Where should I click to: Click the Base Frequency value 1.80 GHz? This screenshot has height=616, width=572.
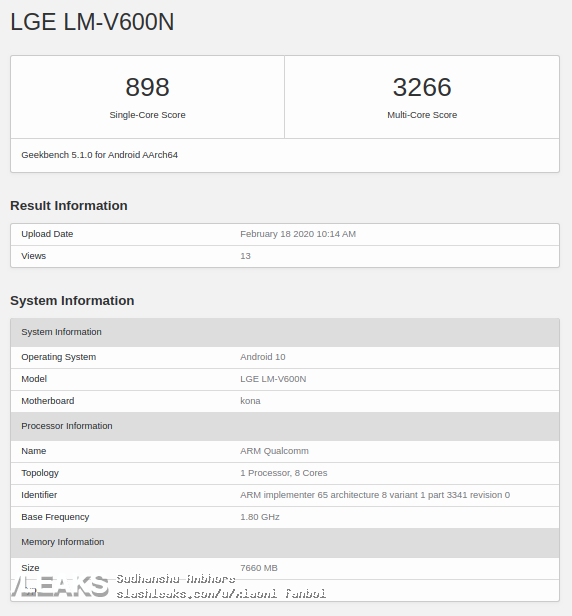pyautogui.click(x=260, y=517)
